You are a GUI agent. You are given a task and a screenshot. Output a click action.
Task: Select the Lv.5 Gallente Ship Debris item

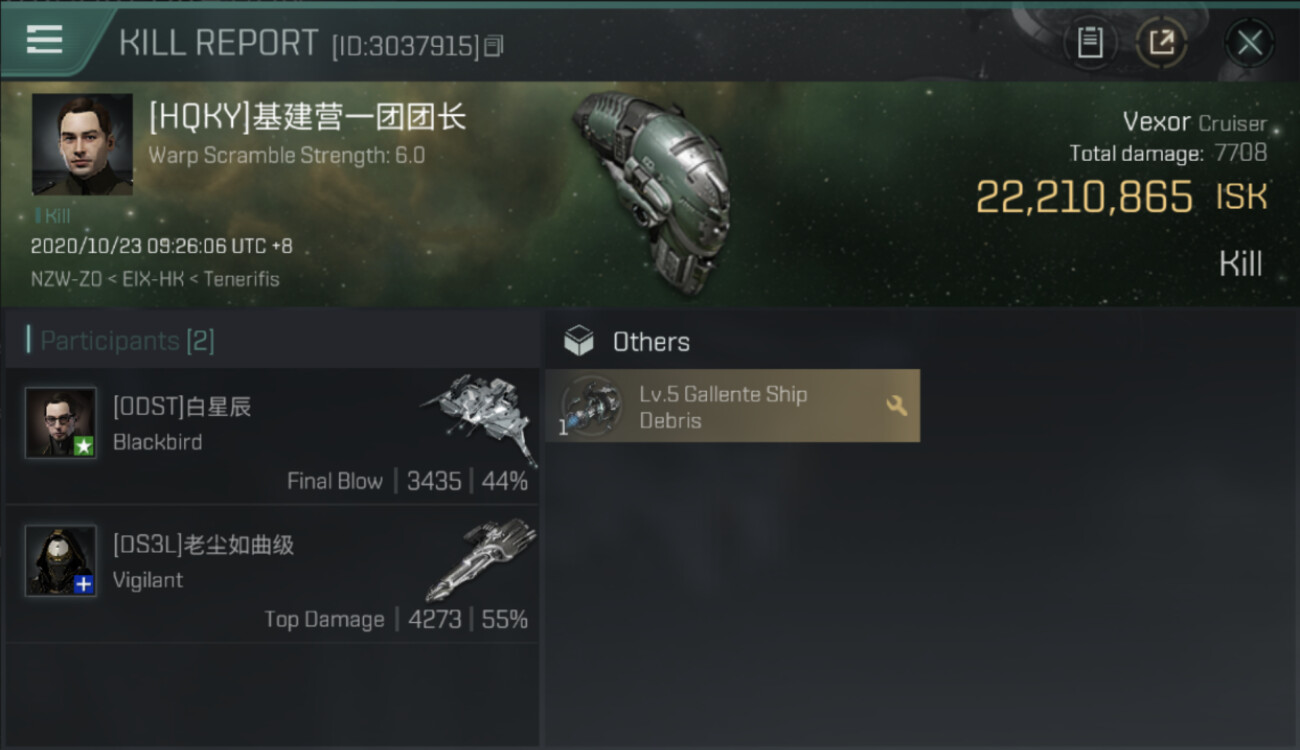732,406
